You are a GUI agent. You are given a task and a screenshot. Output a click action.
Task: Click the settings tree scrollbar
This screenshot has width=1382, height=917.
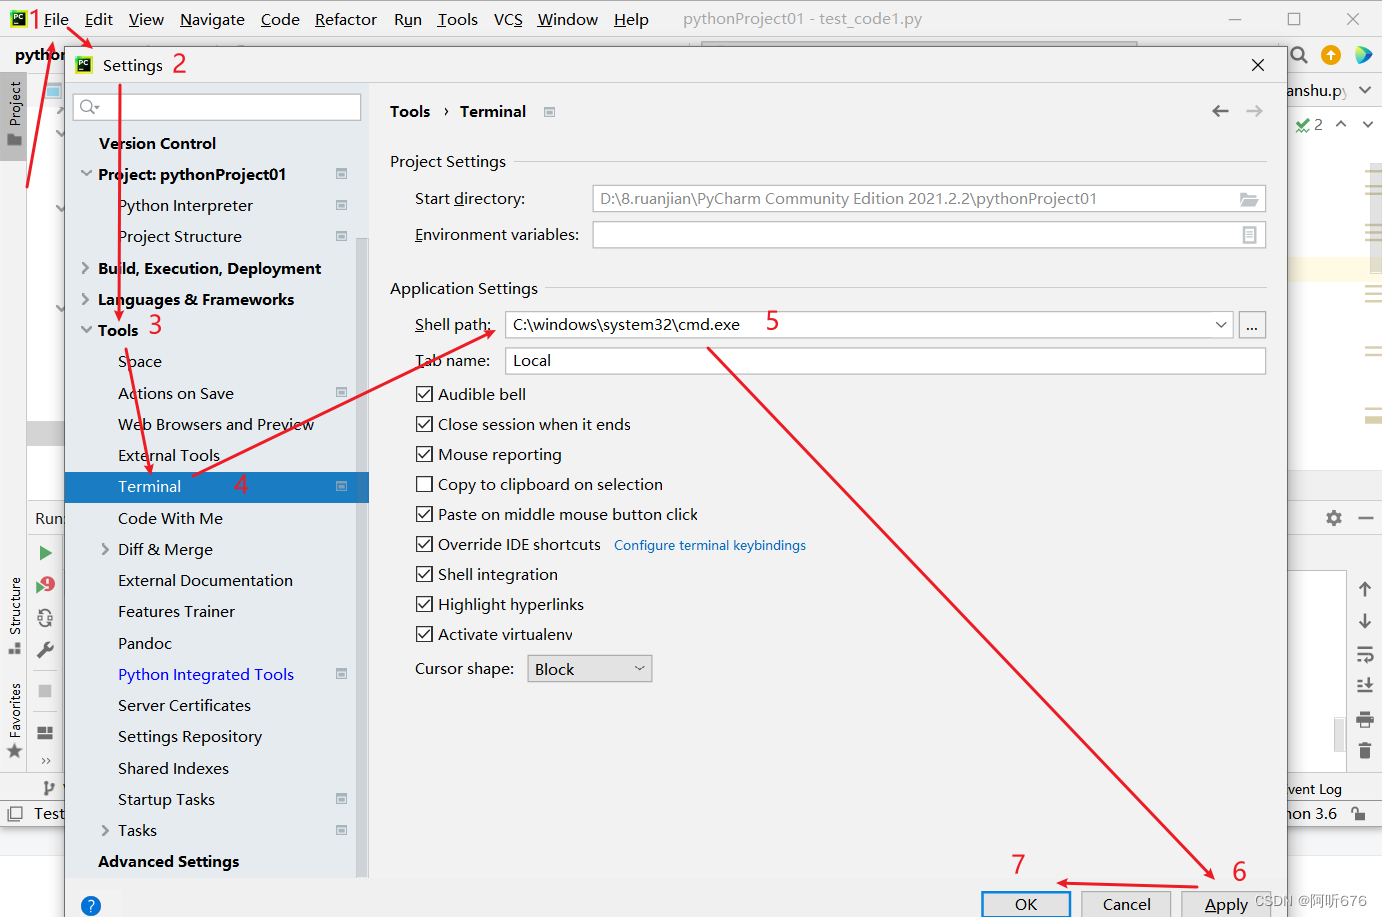(362, 556)
